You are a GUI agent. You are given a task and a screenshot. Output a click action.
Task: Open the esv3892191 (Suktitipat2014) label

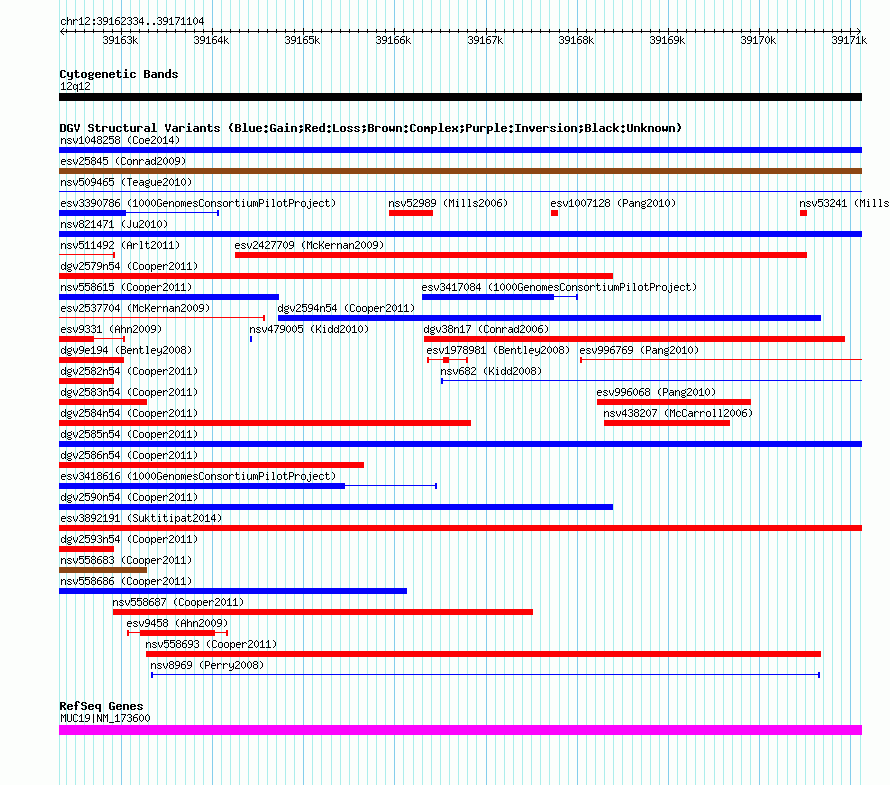click(x=141, y=518)
